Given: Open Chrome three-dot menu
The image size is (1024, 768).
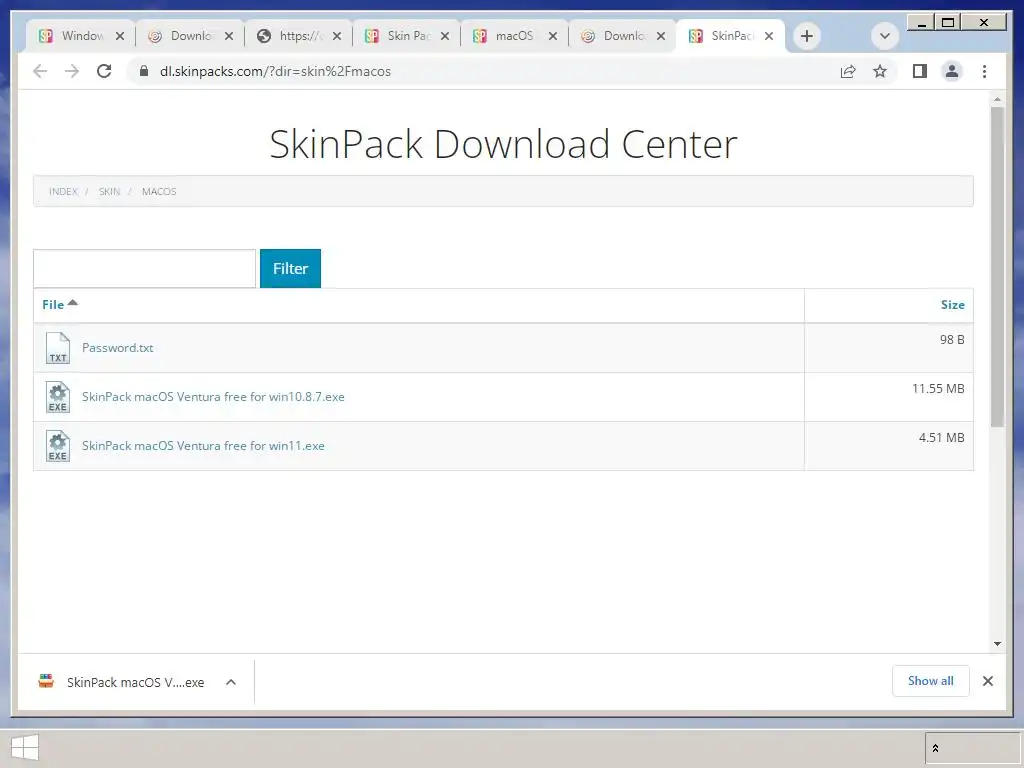Looking at the screenshot, I should (984, 71).
